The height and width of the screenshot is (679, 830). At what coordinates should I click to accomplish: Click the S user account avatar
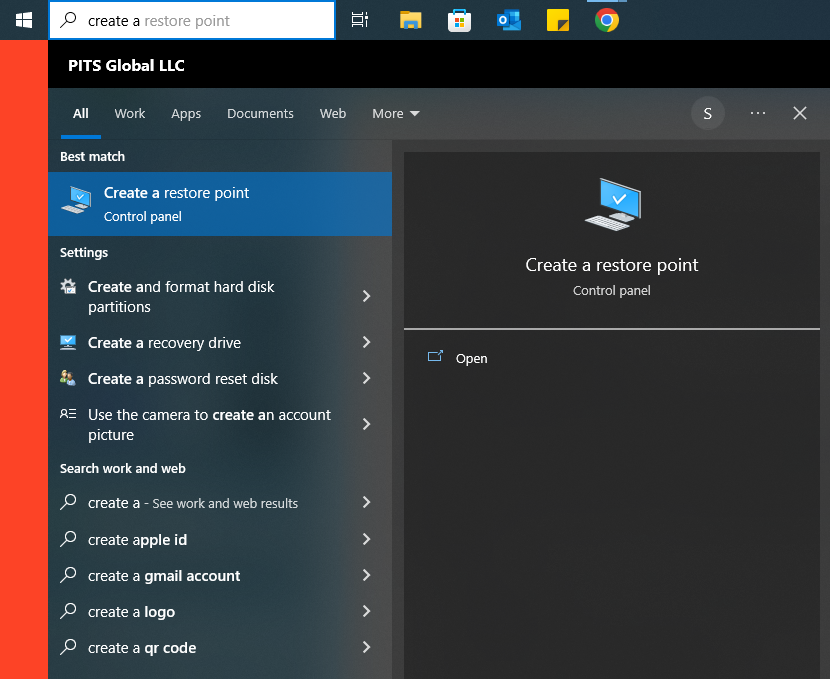click(x=708, y=113)
